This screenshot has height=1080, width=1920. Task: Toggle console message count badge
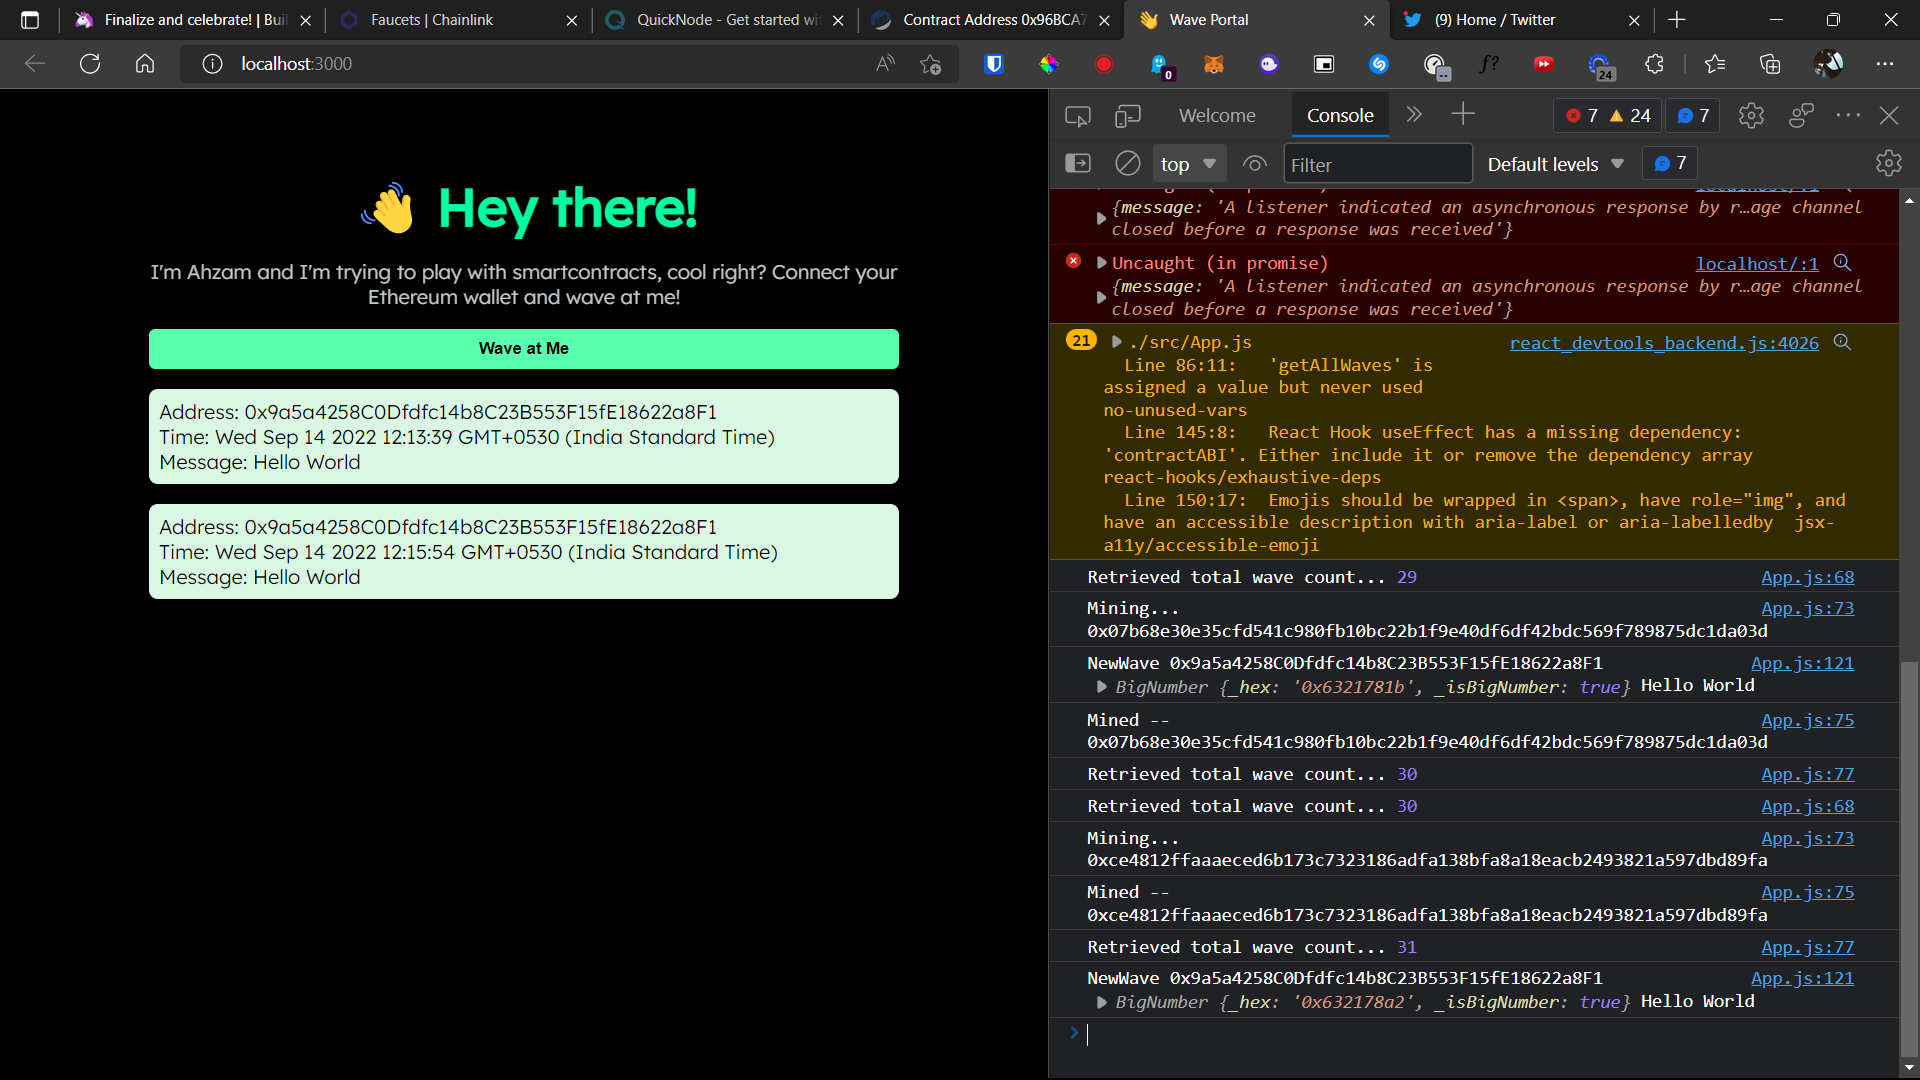coord(1692,115)
